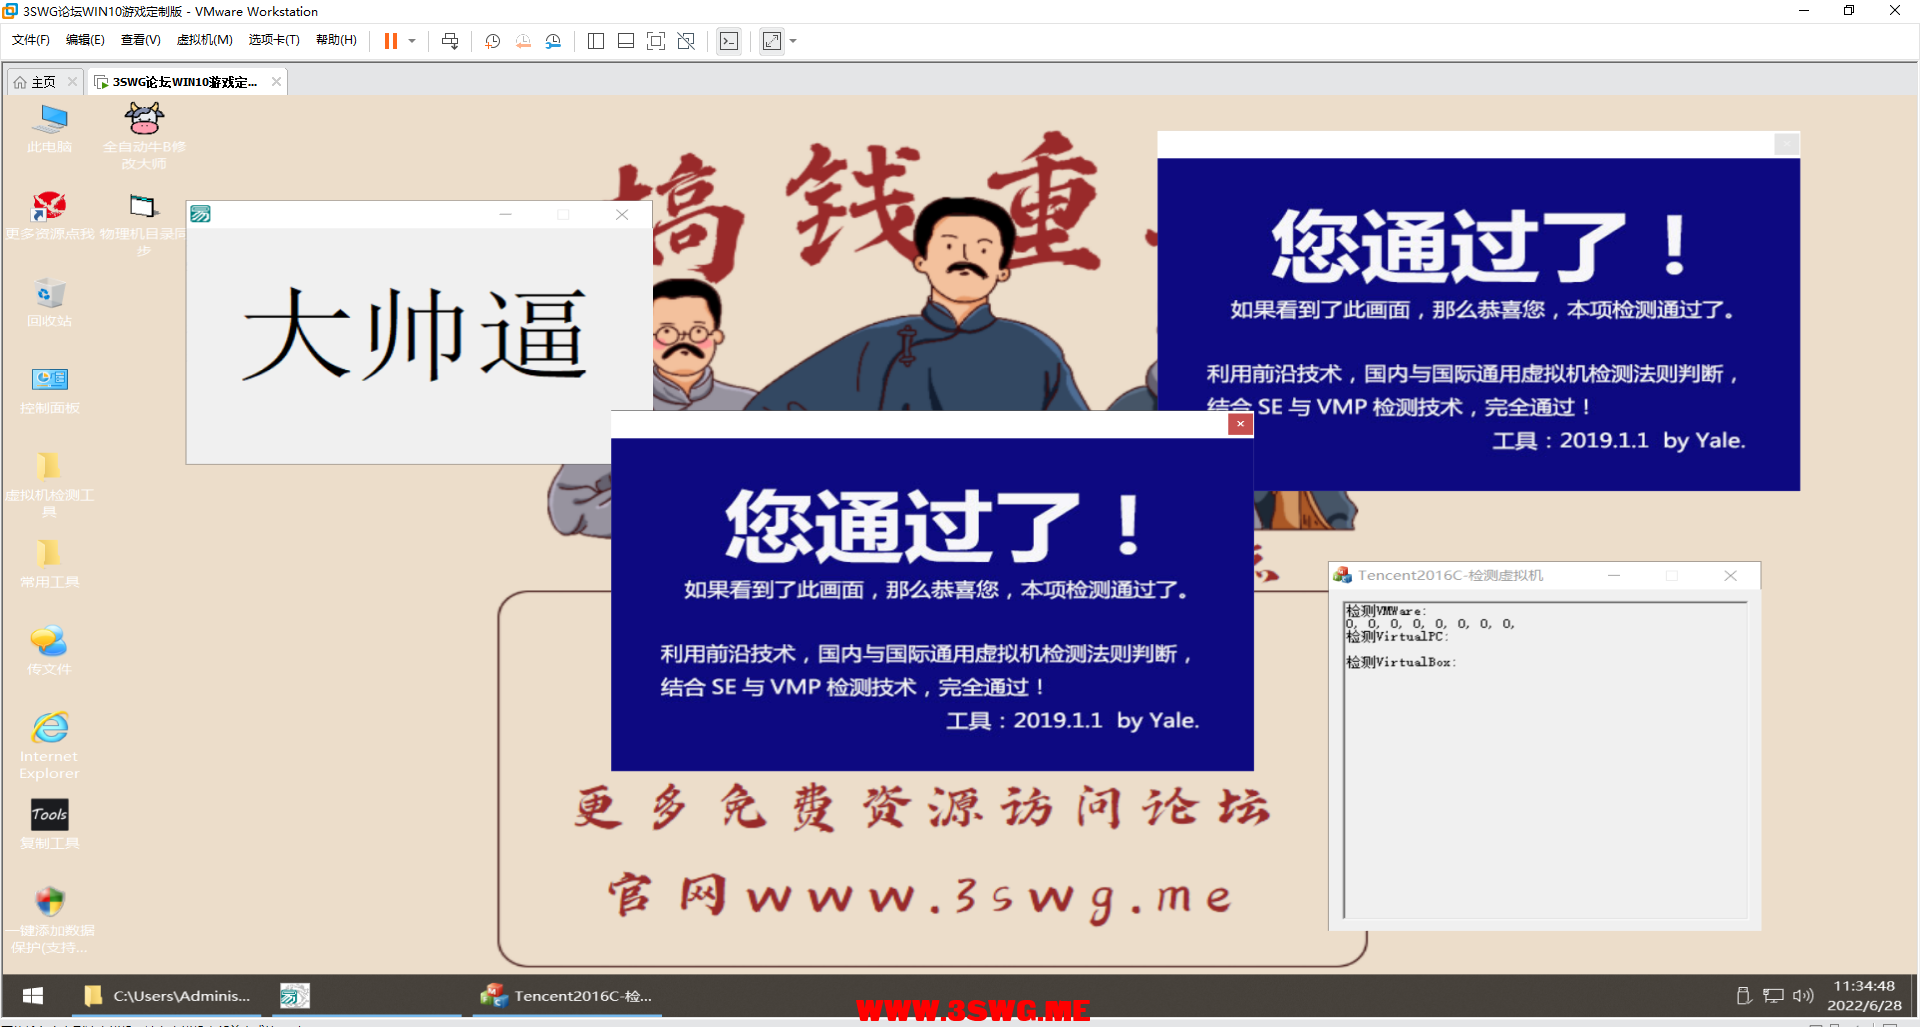Open the snapshot manager wrench-clock icon
This screenshot has width=1920, height=1027.
[x=553, y=41]
